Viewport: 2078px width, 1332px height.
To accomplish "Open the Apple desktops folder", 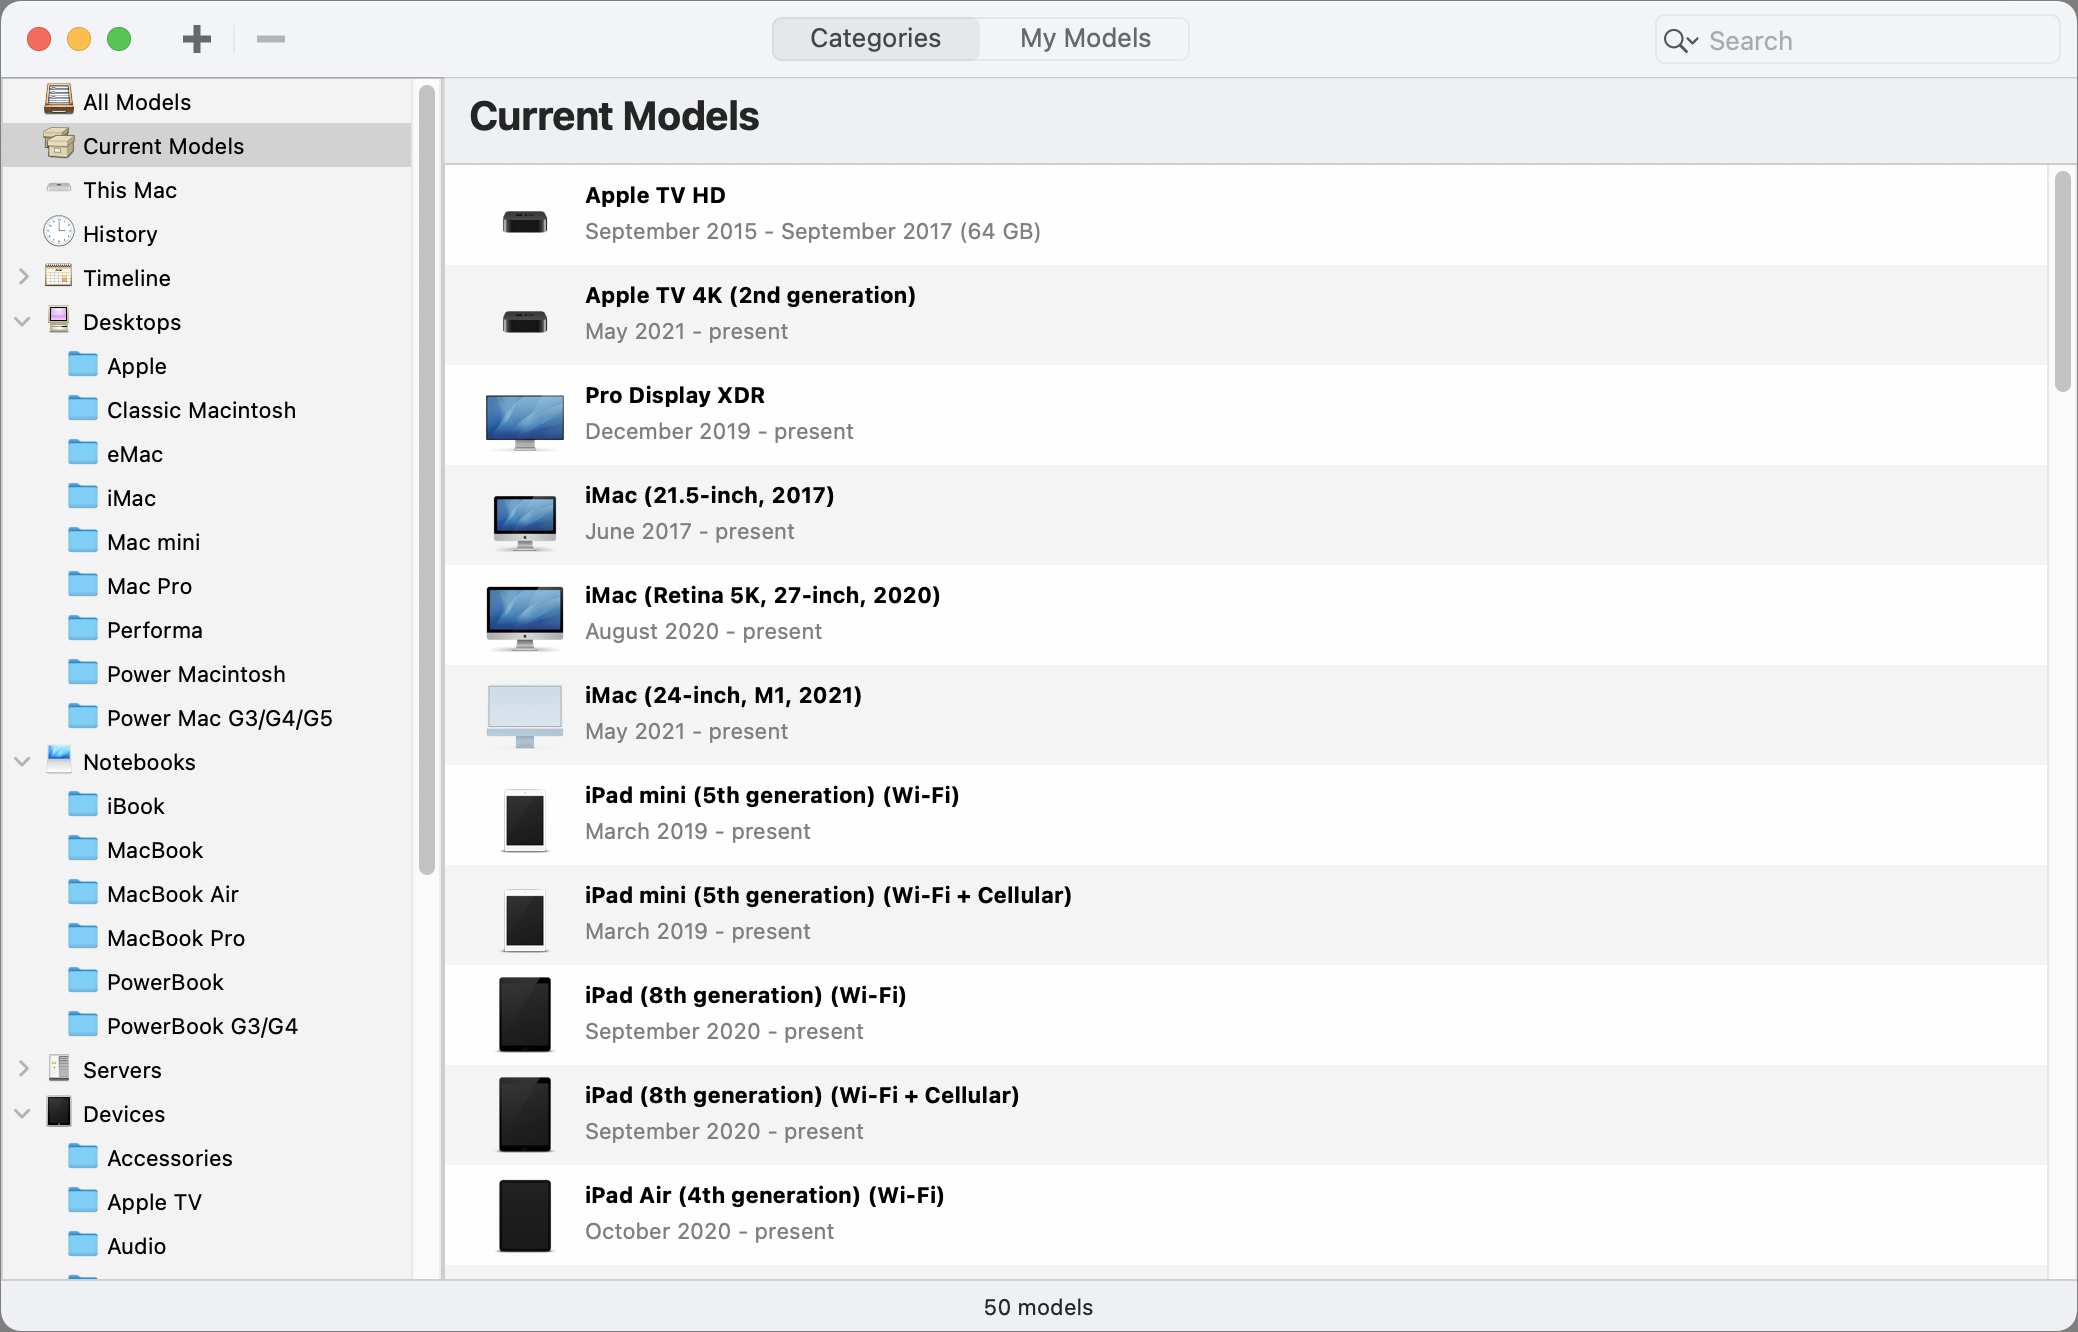I will coord(207,365).
